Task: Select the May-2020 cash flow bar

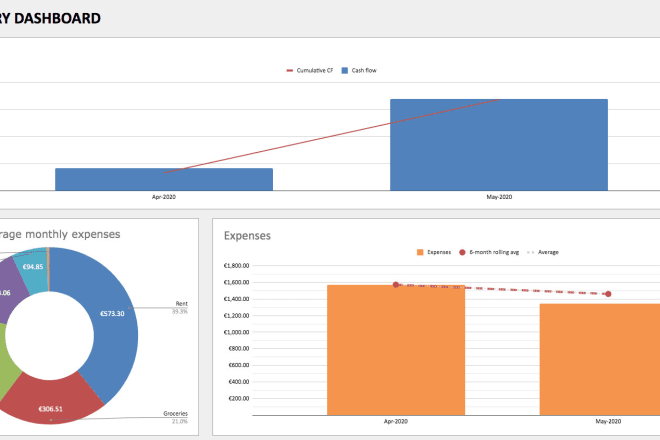Action: [499, 145]
